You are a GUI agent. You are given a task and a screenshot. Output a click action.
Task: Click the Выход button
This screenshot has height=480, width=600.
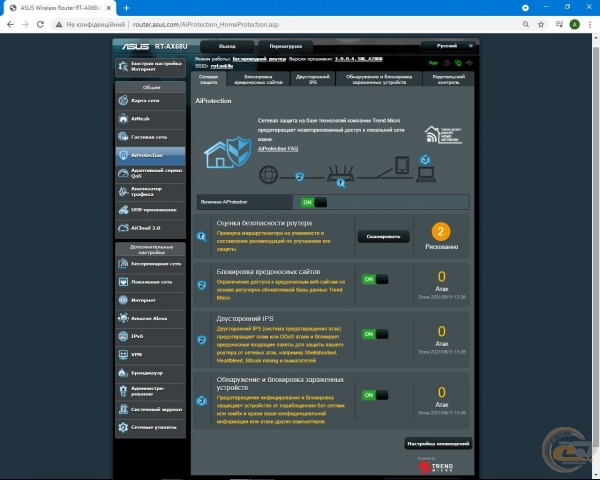pyautogui.click(x=227, y=46)
